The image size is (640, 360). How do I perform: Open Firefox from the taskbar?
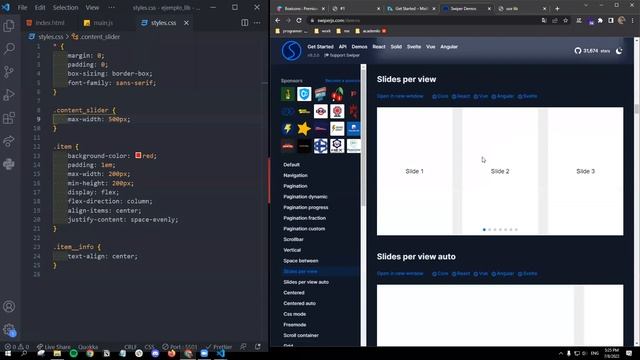(x=171, y=353)
